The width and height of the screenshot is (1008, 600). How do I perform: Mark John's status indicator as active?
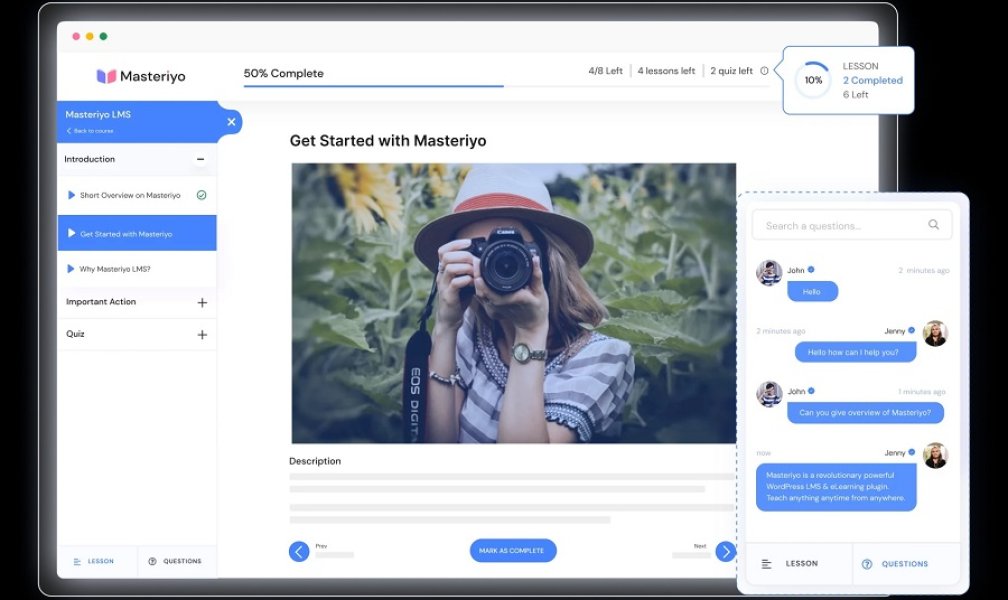810,269
